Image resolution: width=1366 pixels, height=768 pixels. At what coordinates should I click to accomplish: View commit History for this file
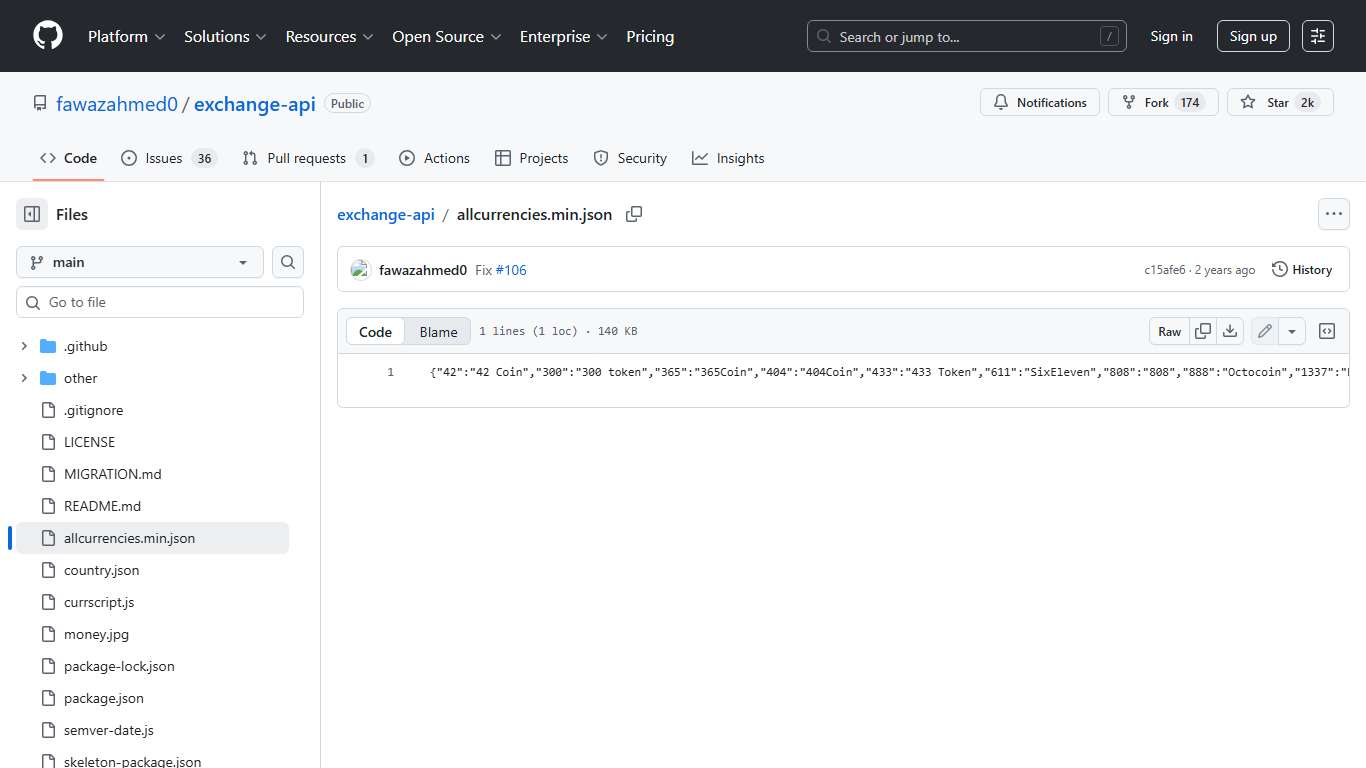point(1302,269)
